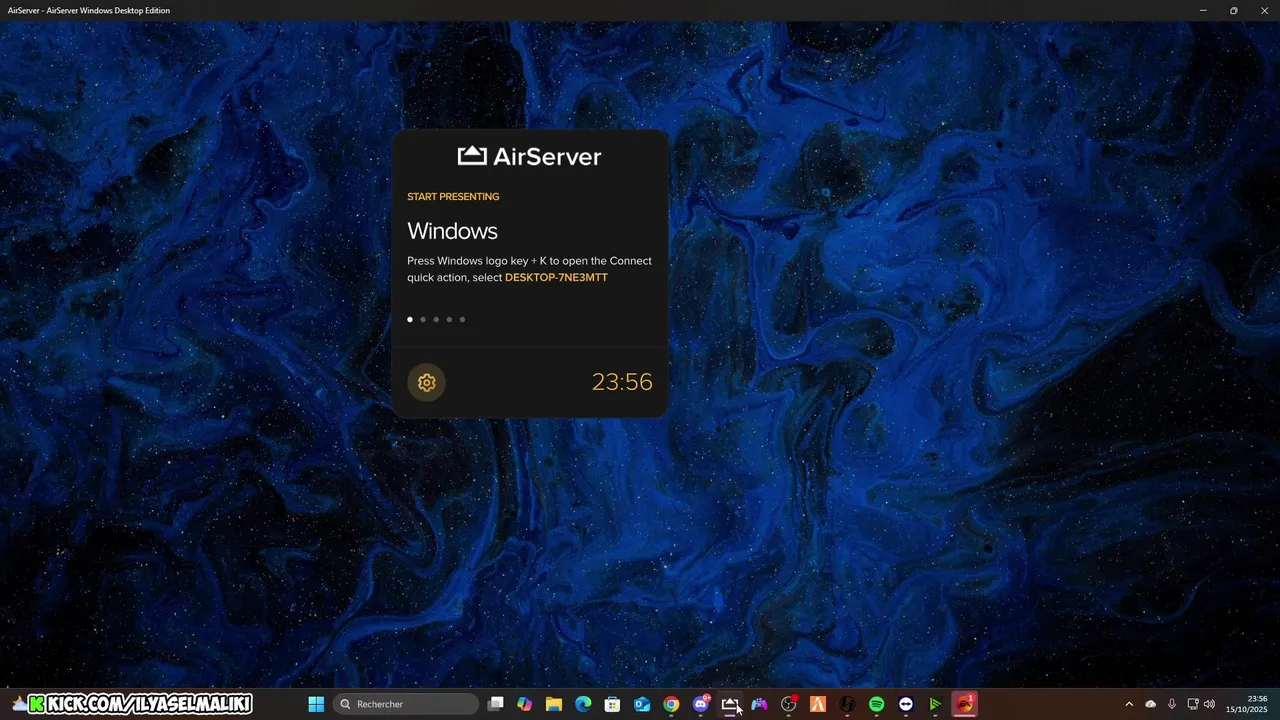The image size is (1280, 720).
Task: Open the volume speaker tray icon
Action: (1209, 704)
